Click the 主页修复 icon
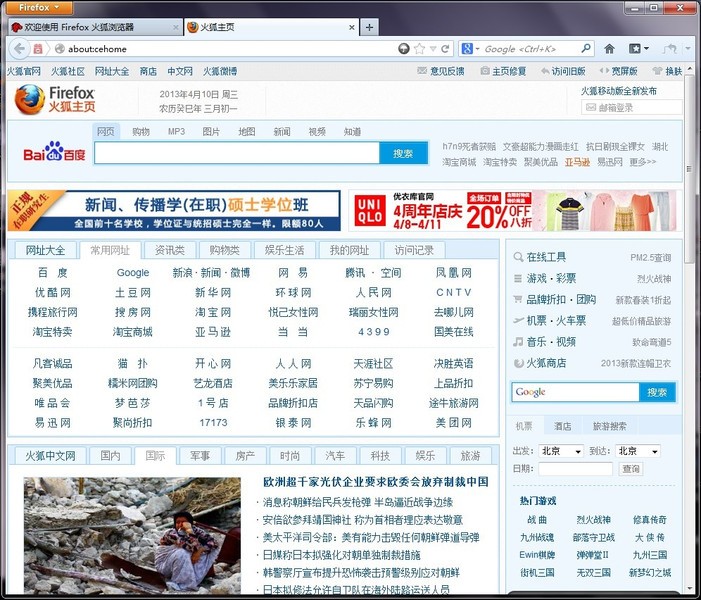This screenshot has height=600, width=701. pos(485,71)
